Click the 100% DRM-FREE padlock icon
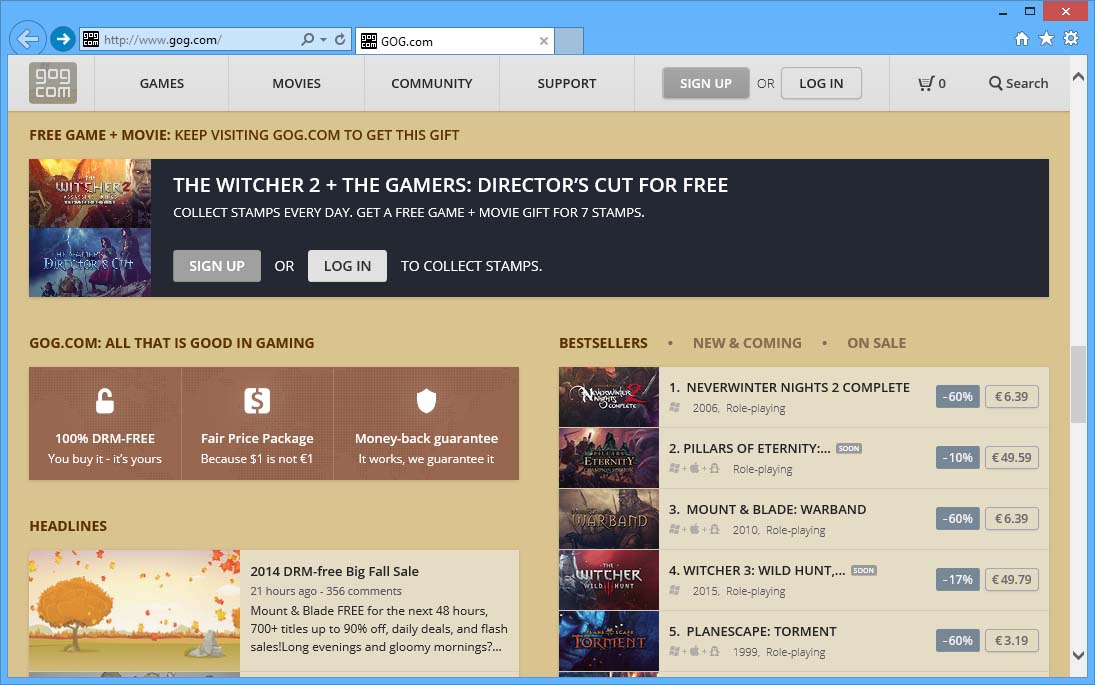 [x=105, y=401]
